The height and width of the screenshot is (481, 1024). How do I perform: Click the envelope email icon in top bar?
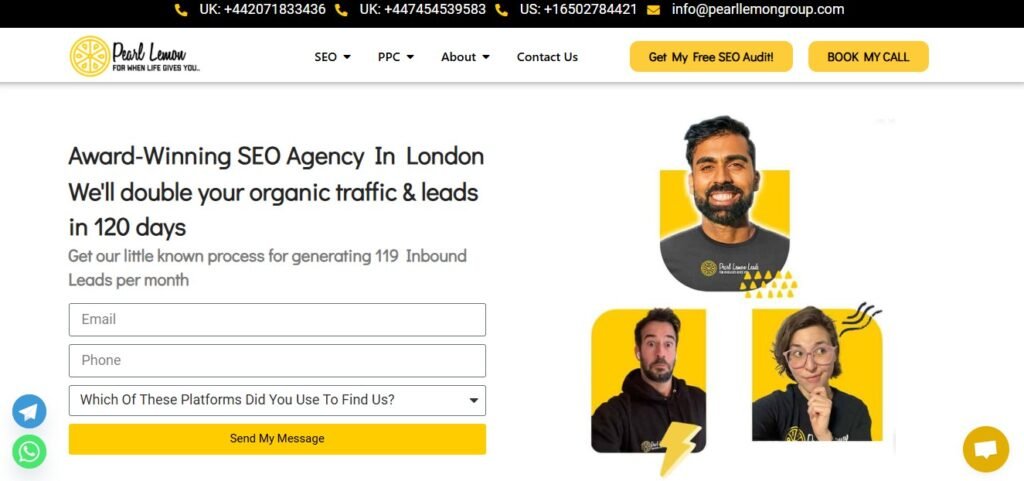click(x=653, y=10)
